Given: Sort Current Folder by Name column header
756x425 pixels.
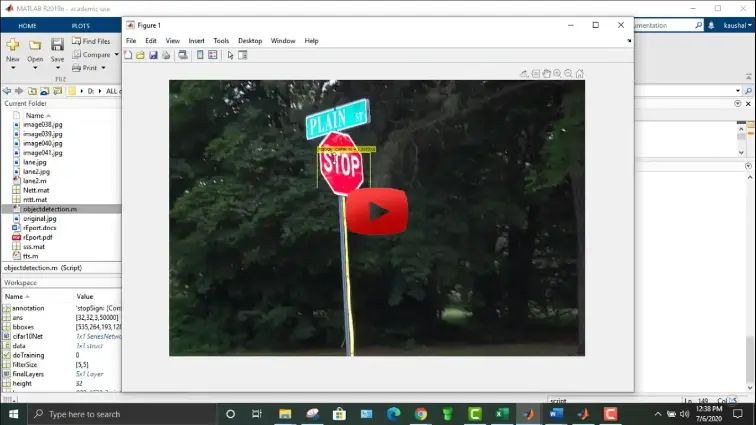Looking at the screenshot, I should click(35, 116).
